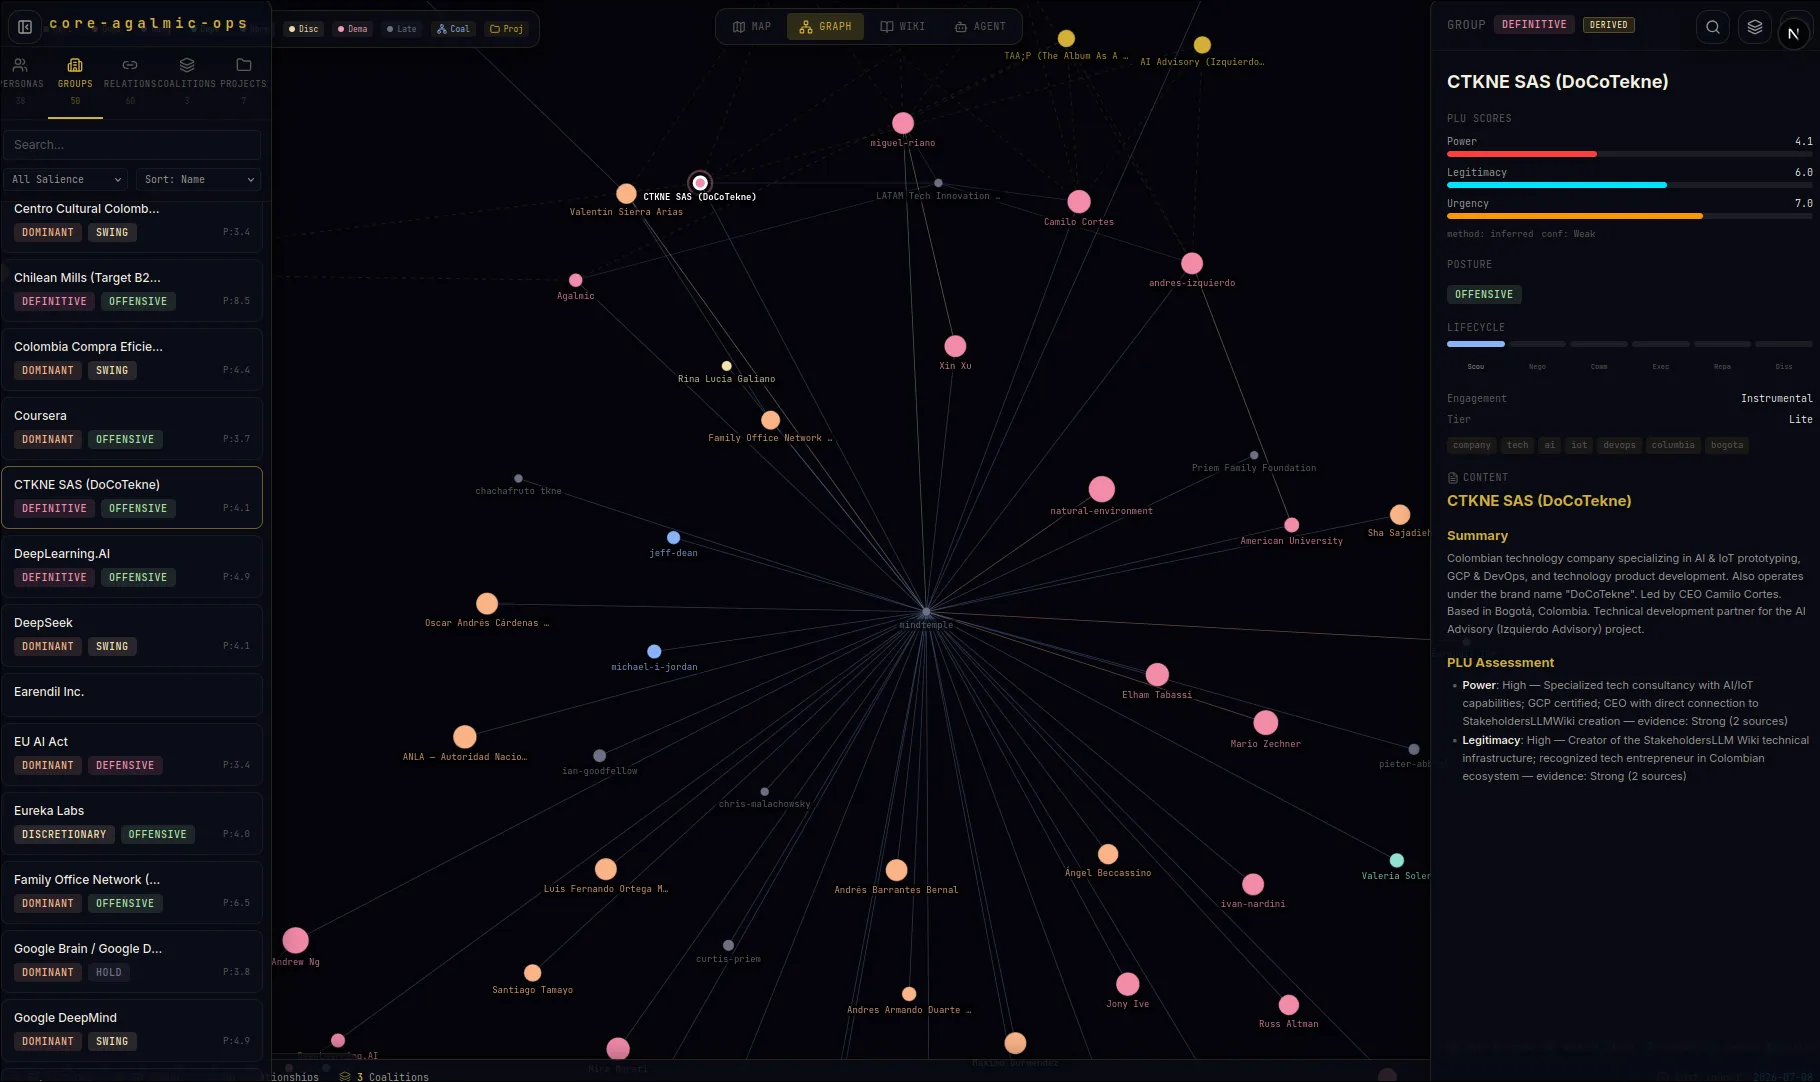
Task: Select Google DeepMind group card
Action: [x=132, y=1030]
